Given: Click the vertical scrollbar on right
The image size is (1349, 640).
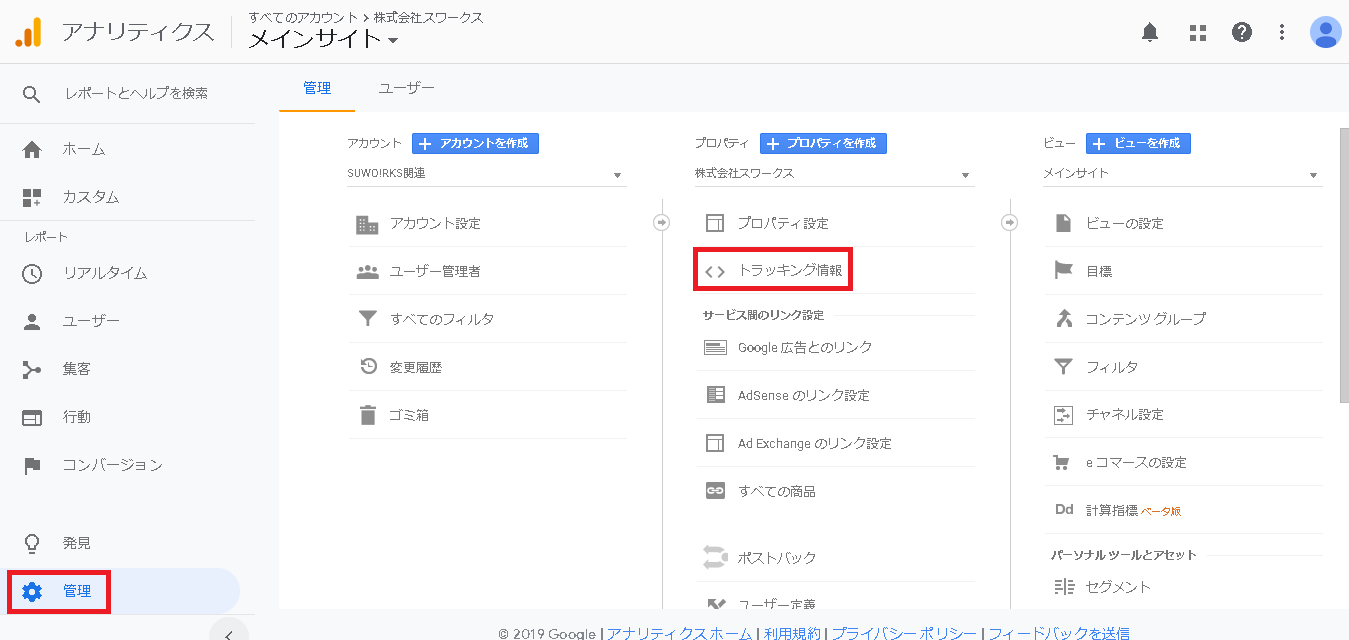Looking at the screenshot, I should 1343,265.
